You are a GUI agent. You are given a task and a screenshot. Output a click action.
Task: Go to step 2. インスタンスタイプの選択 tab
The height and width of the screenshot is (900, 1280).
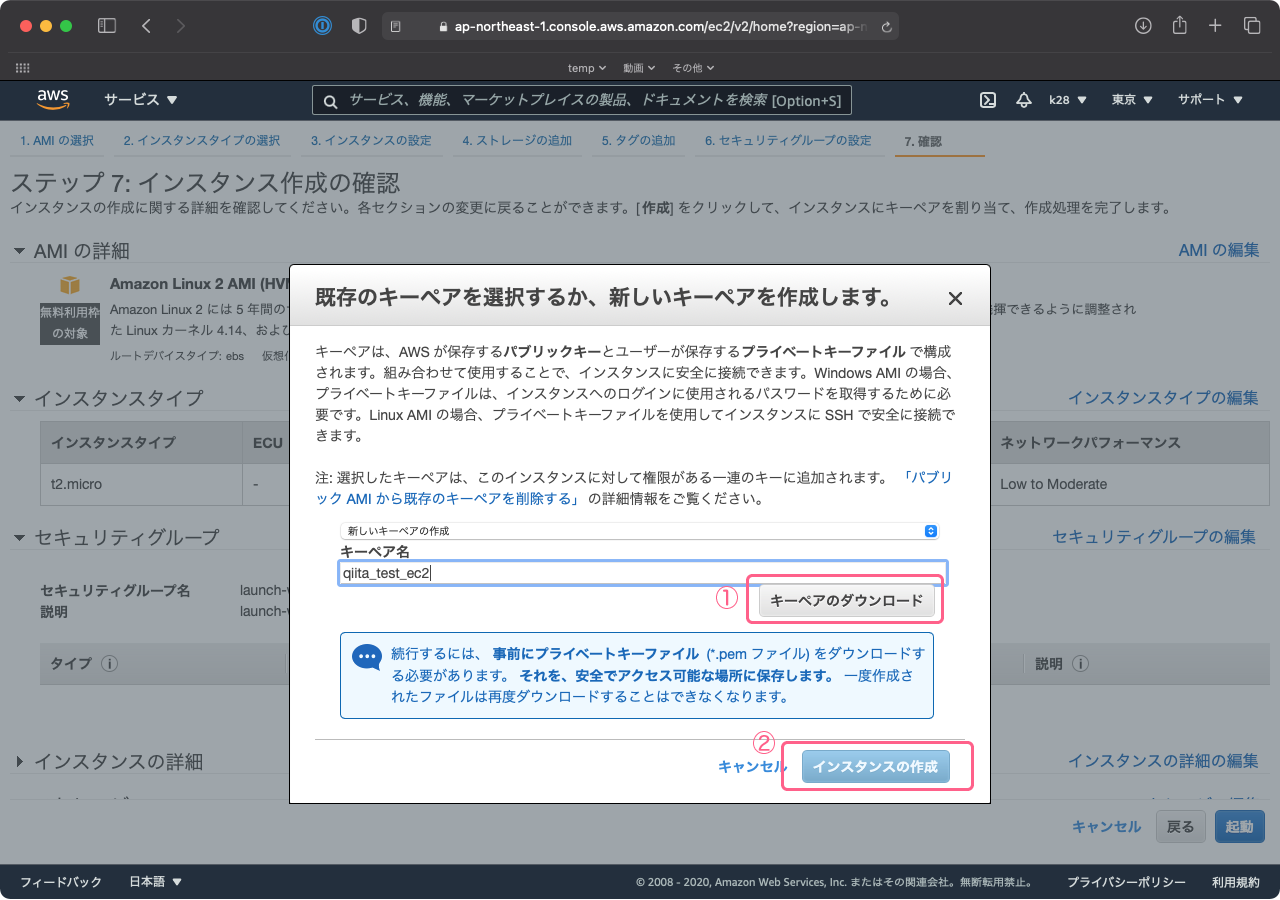click(202, 141)
